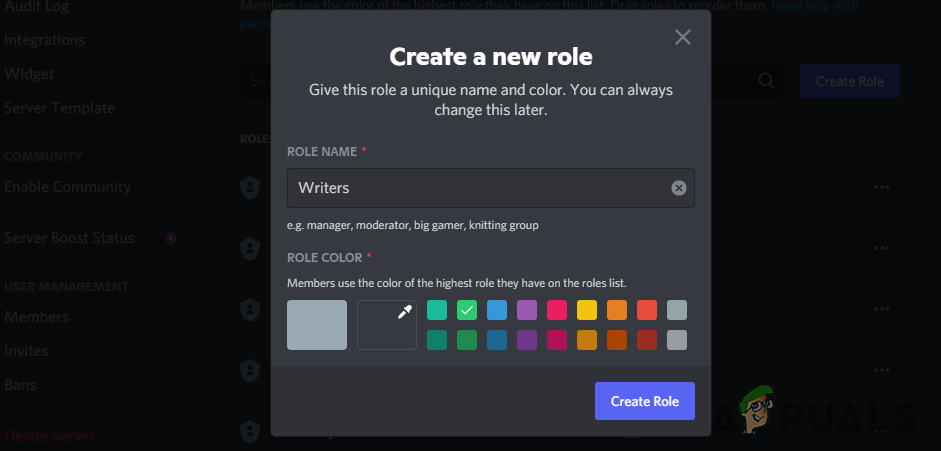This screenshot has width=941, height=451.
Task: Select the checked green color swatch
Action: 467,310
